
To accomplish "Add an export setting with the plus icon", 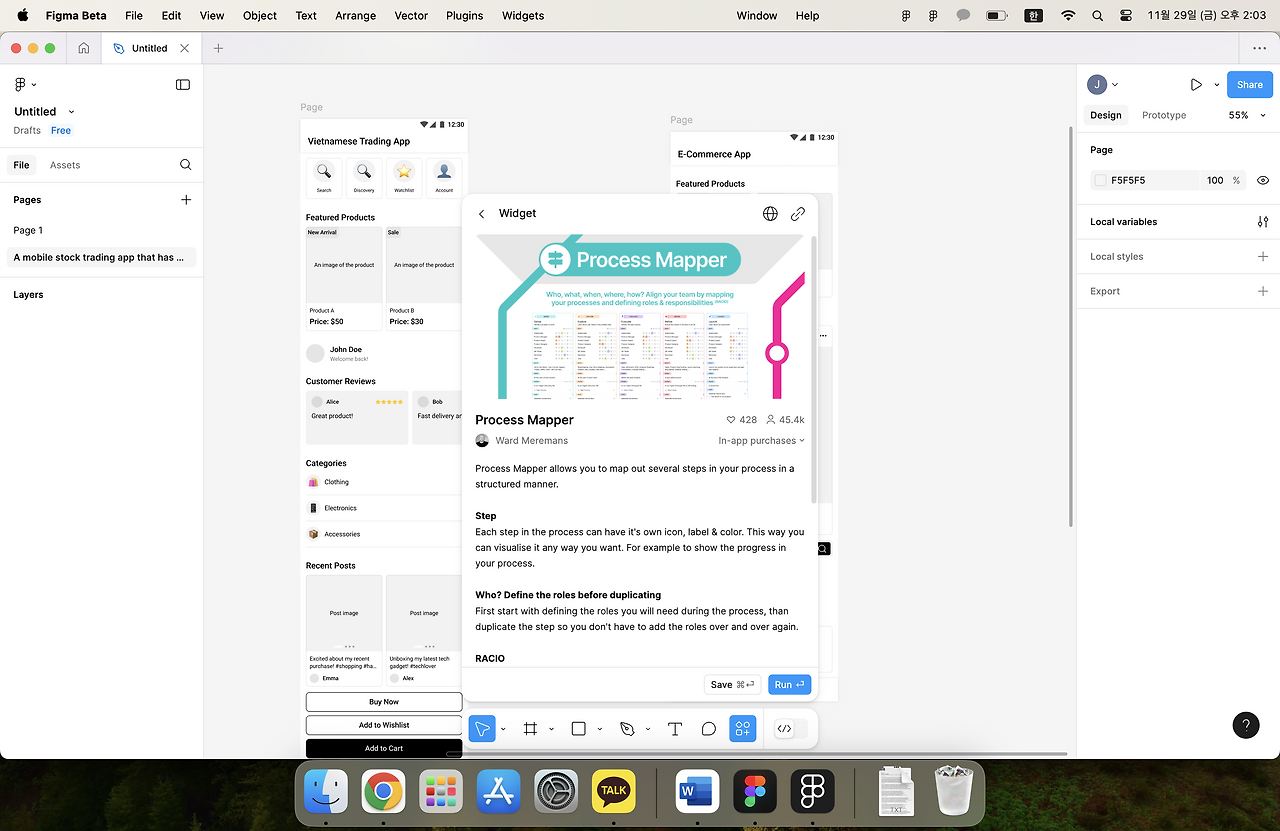I will tap(1263, 291).
